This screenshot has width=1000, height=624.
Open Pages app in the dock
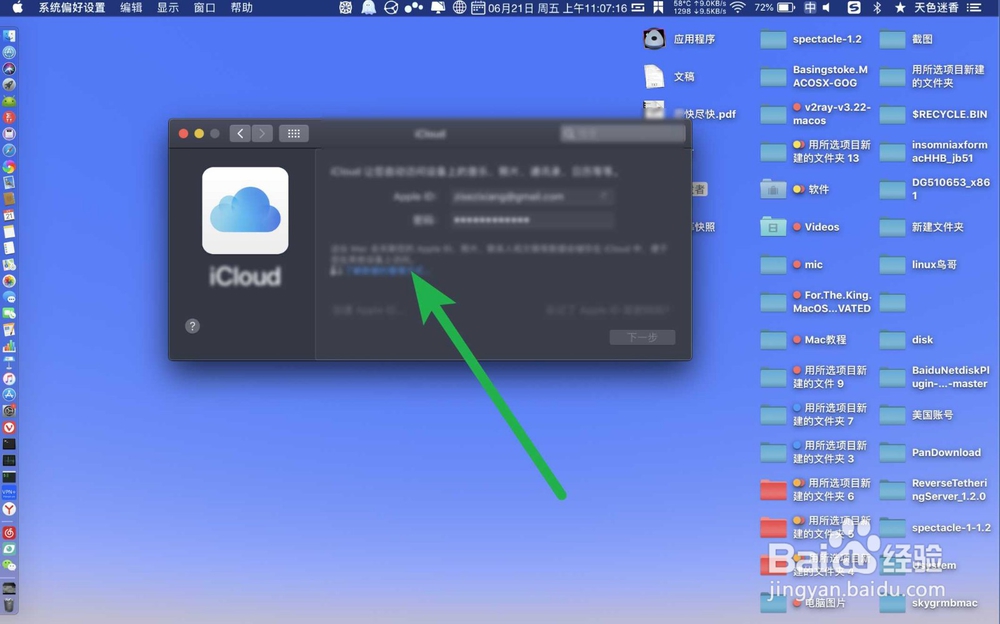(9, 330)
